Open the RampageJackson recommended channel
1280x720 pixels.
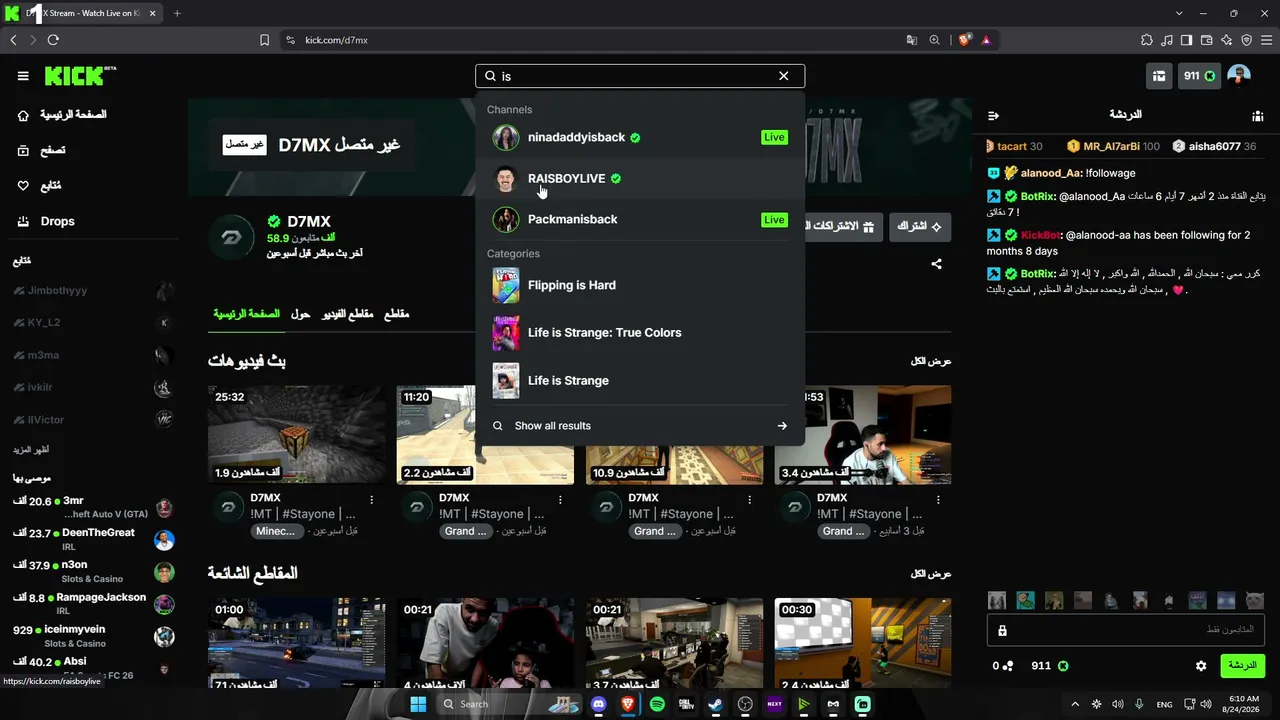pos(93,604)
